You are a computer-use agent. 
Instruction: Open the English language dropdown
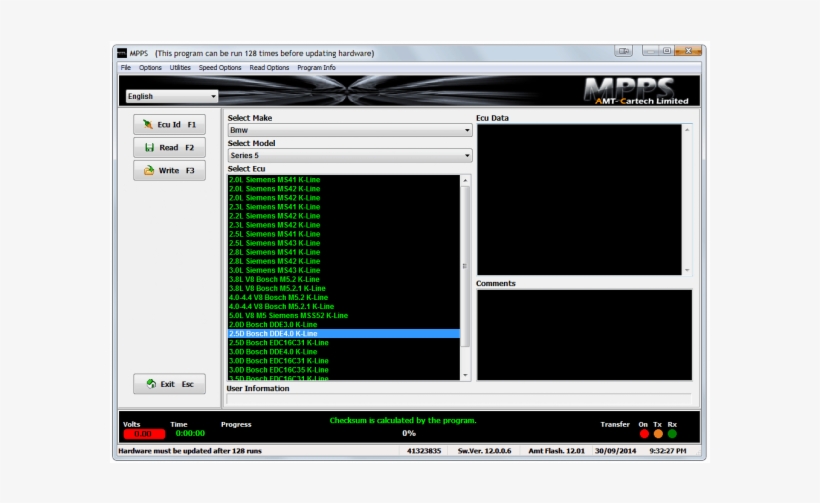click(171, 97)
